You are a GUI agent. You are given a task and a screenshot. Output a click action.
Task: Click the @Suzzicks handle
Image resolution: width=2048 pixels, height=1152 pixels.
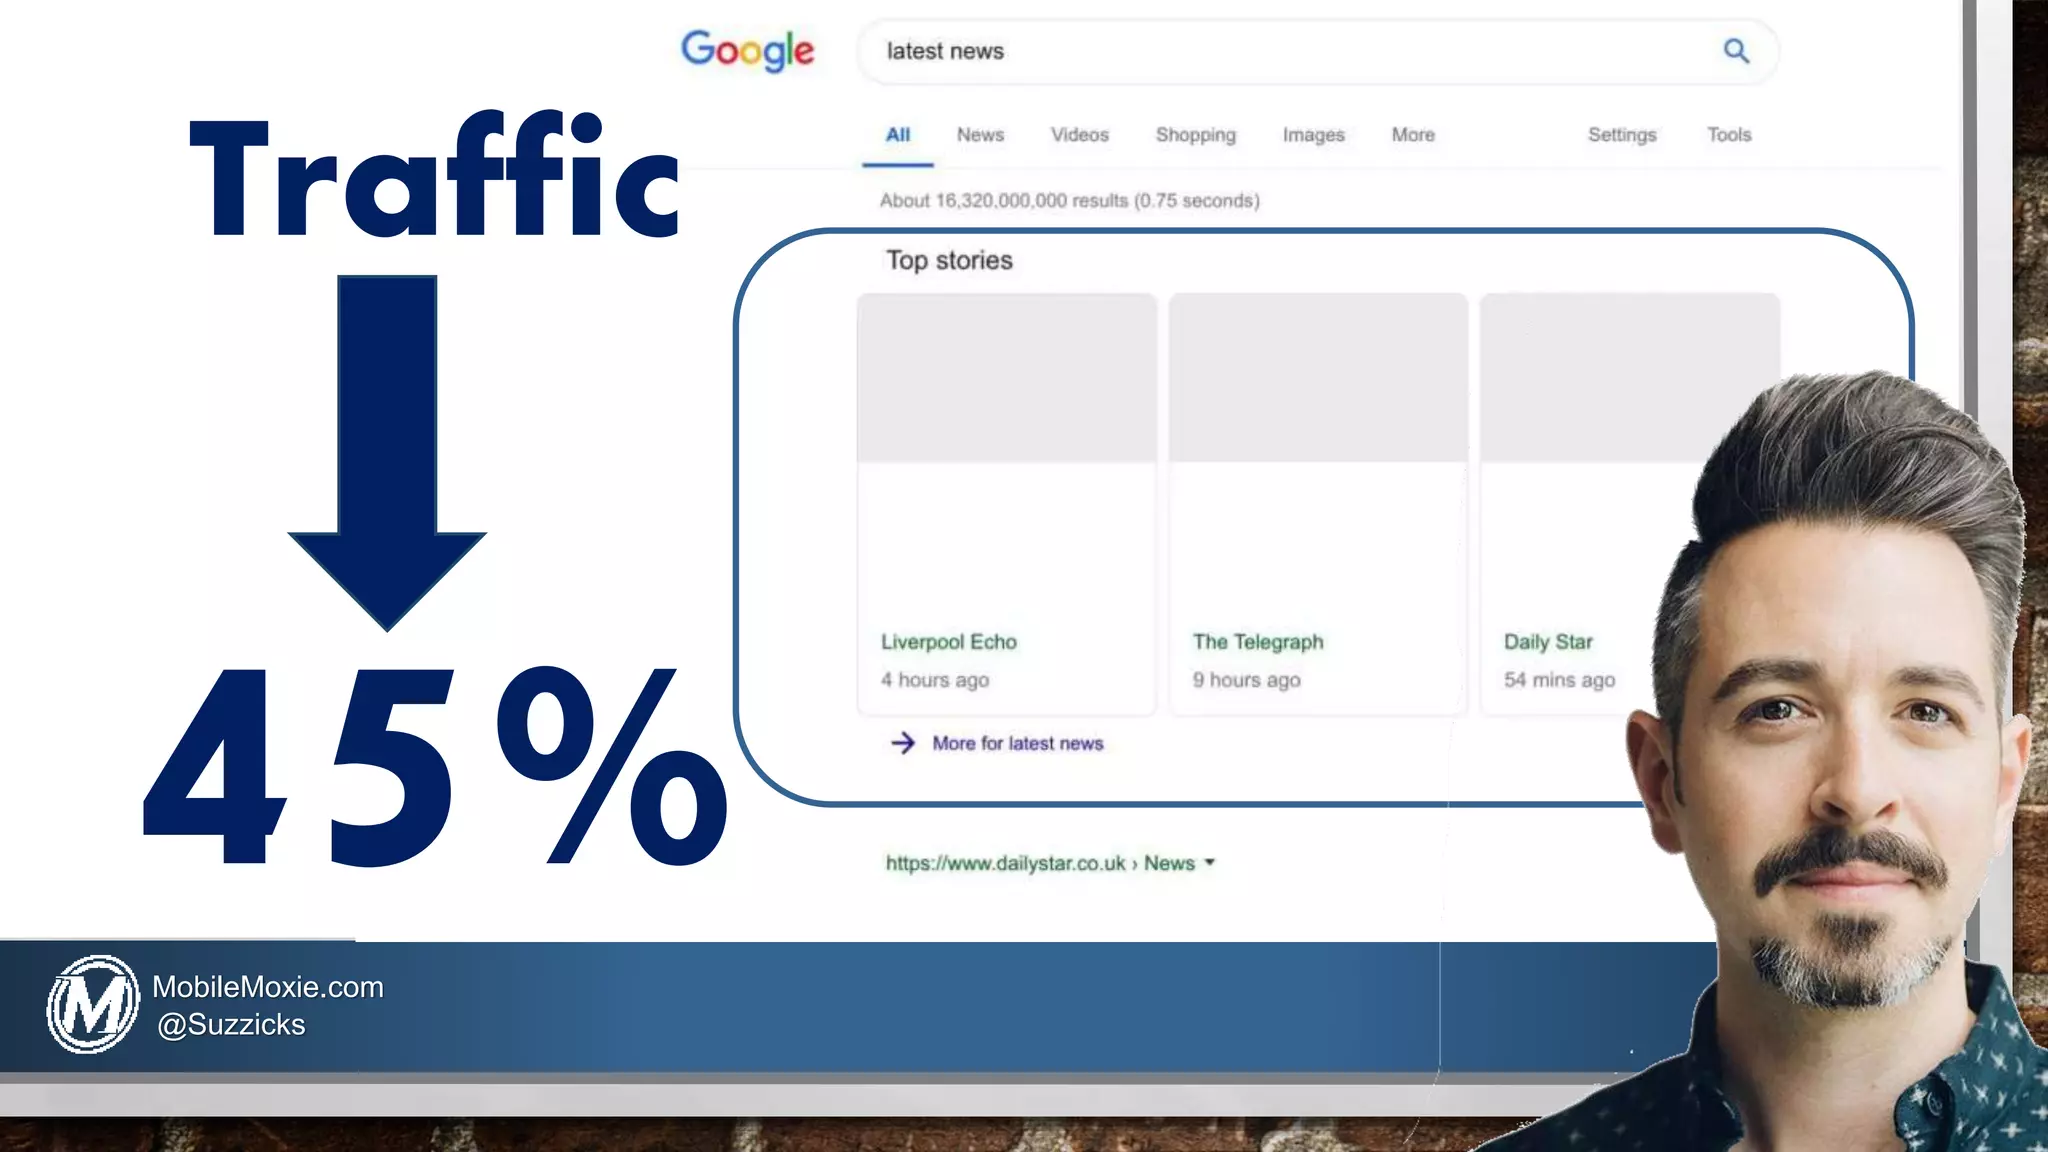tap(231, 1025)
